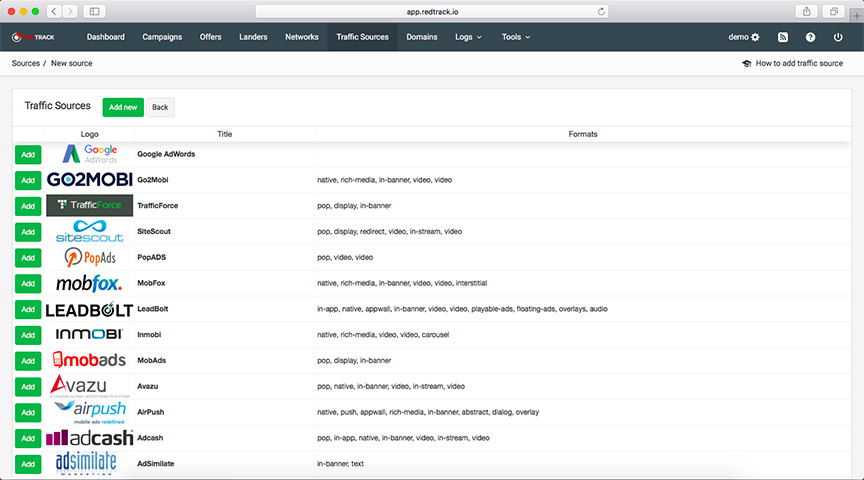Viewport: 864px width, 480px height.
Task: Add the Inmobi source
Action: pyautogui.click(x=28, y=336)
